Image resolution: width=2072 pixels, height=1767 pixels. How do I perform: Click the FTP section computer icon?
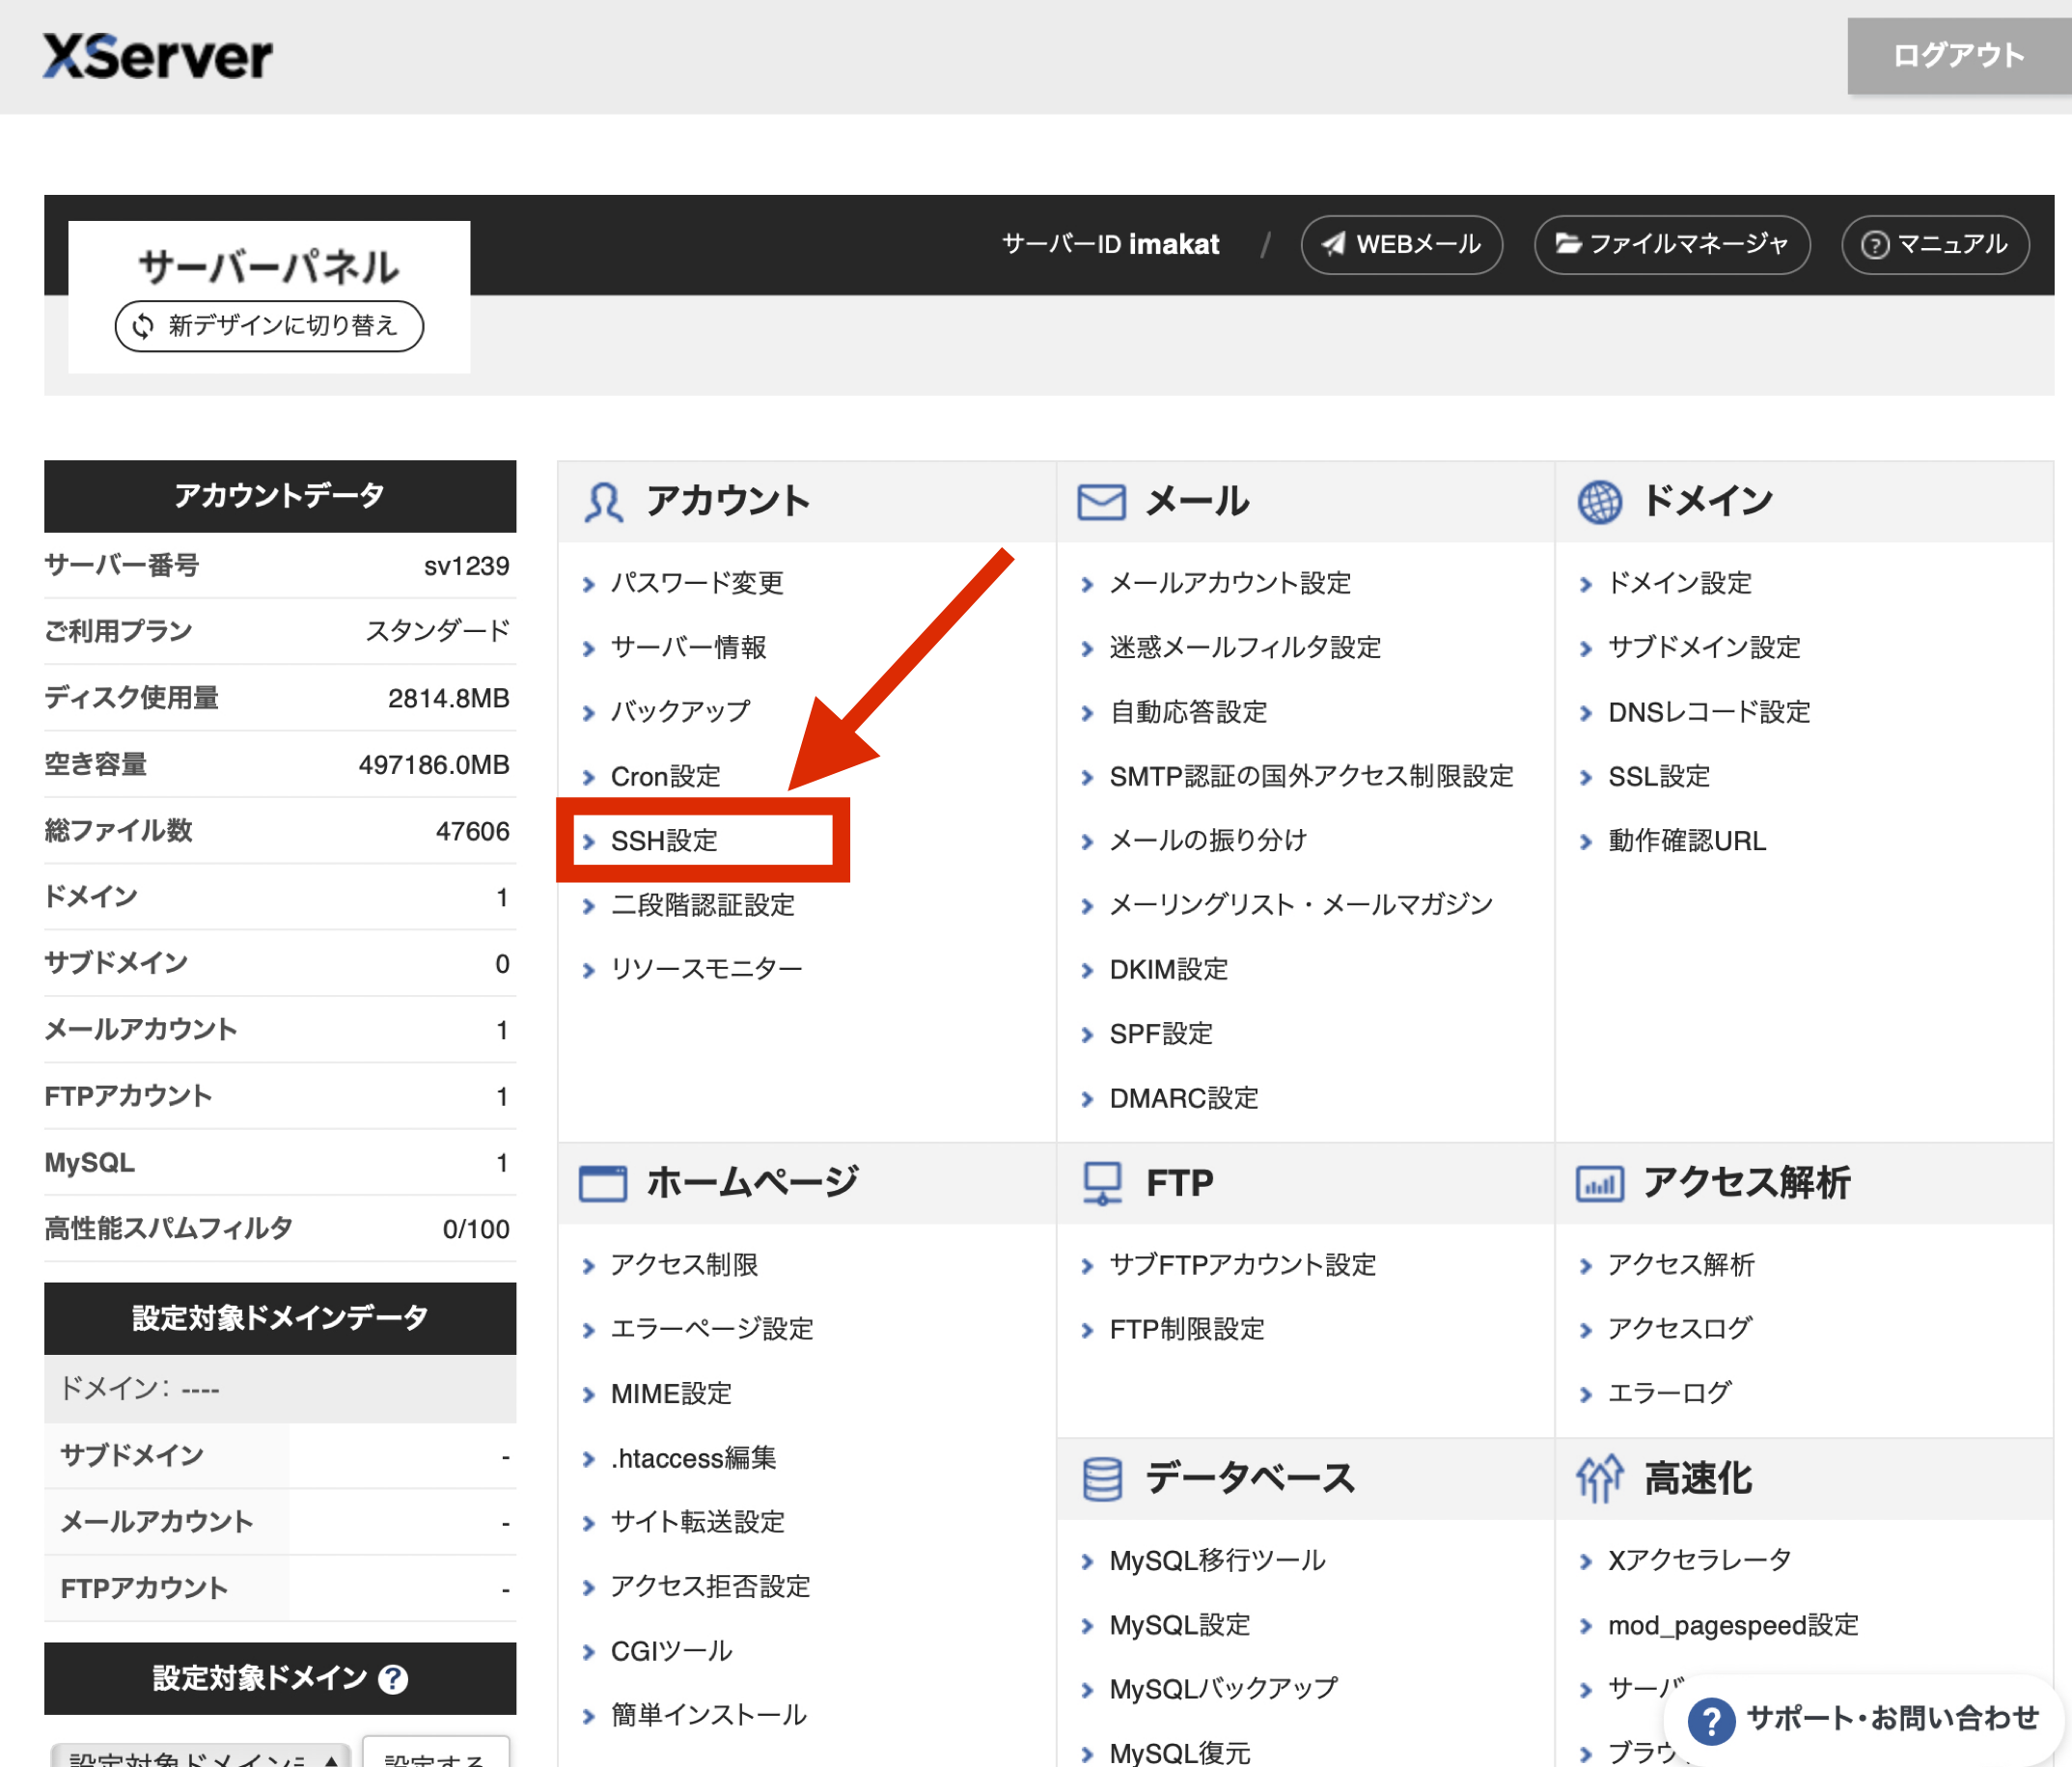(x=1101, y=1183)
